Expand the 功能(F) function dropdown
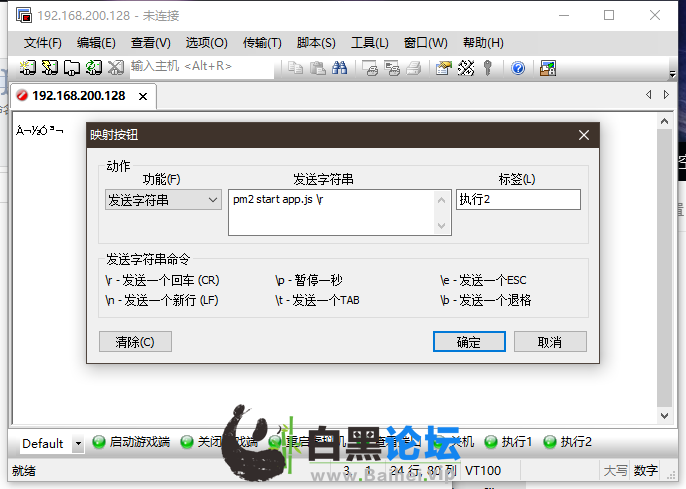 [163, 200]
